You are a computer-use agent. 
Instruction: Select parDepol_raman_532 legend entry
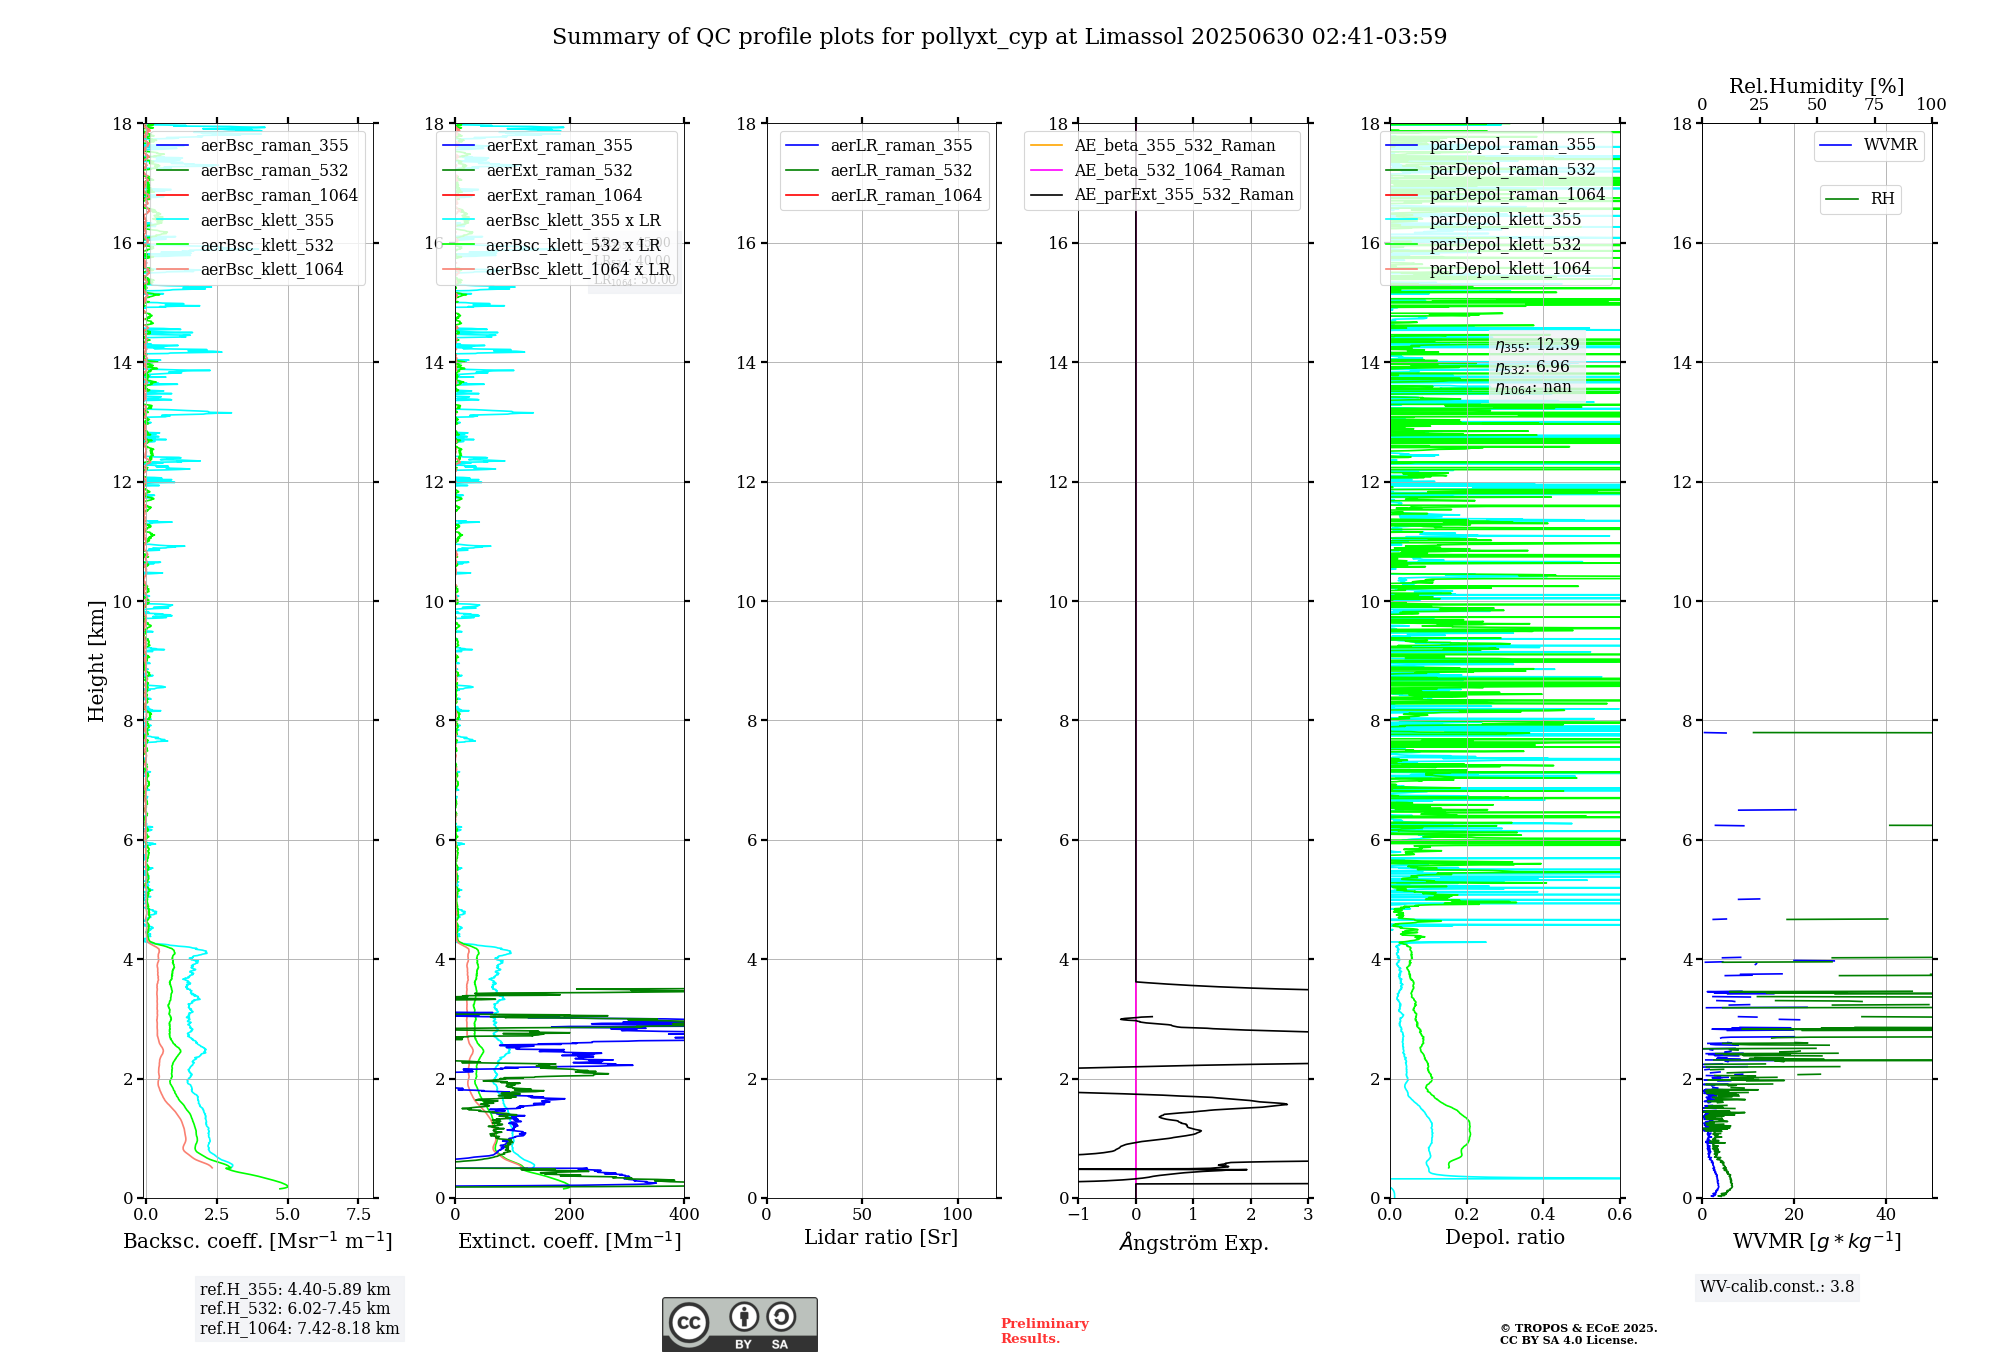[1491, 170]
